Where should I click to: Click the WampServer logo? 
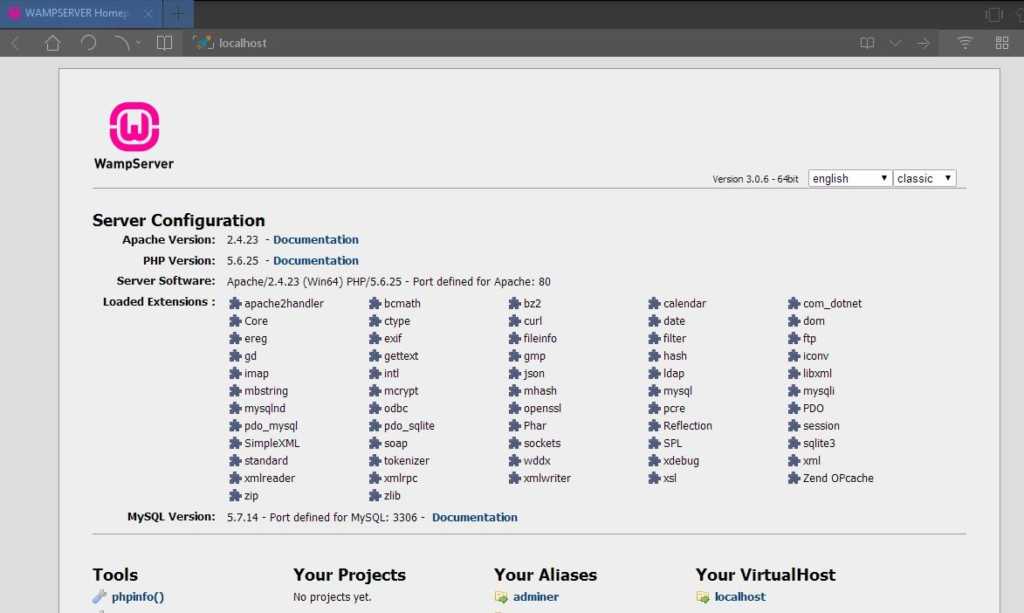134,127
